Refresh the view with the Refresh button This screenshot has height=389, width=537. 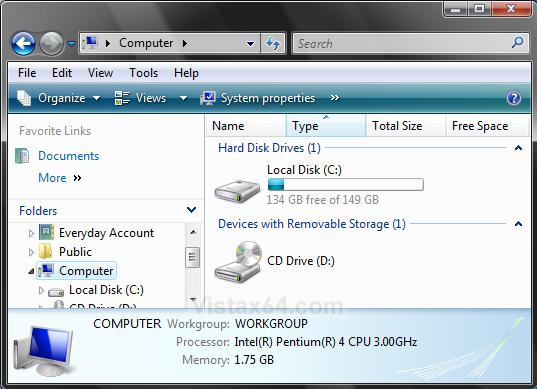tap(273, 43)
